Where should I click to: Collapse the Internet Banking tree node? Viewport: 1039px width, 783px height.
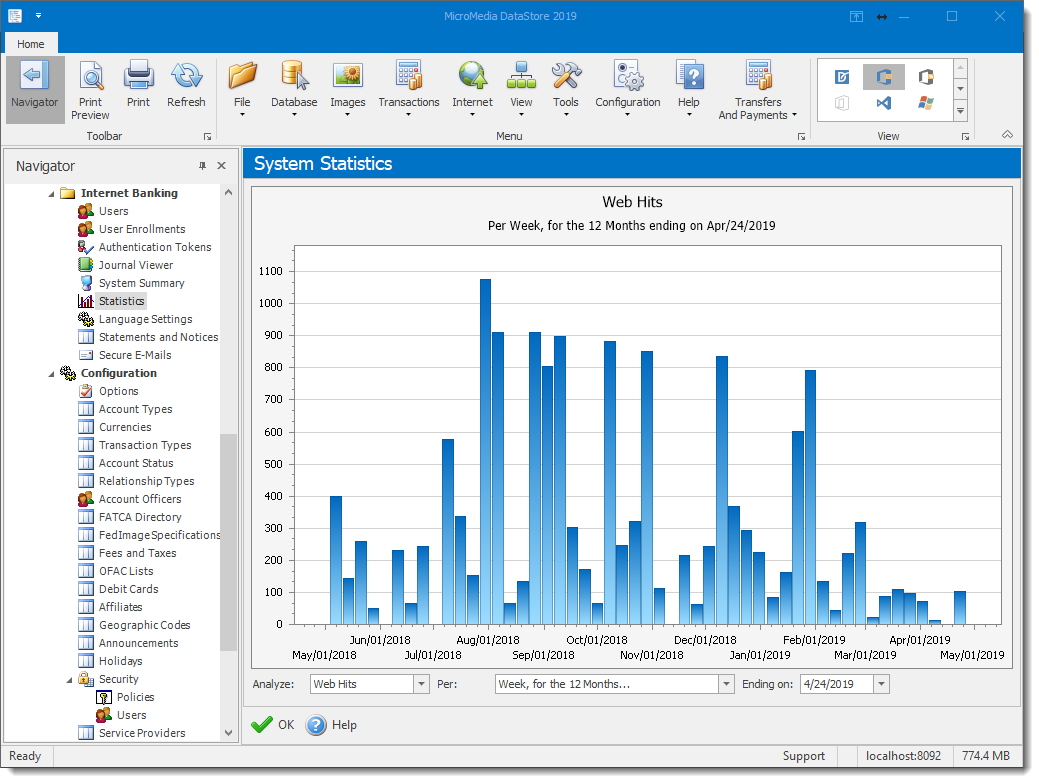[52, 194]
